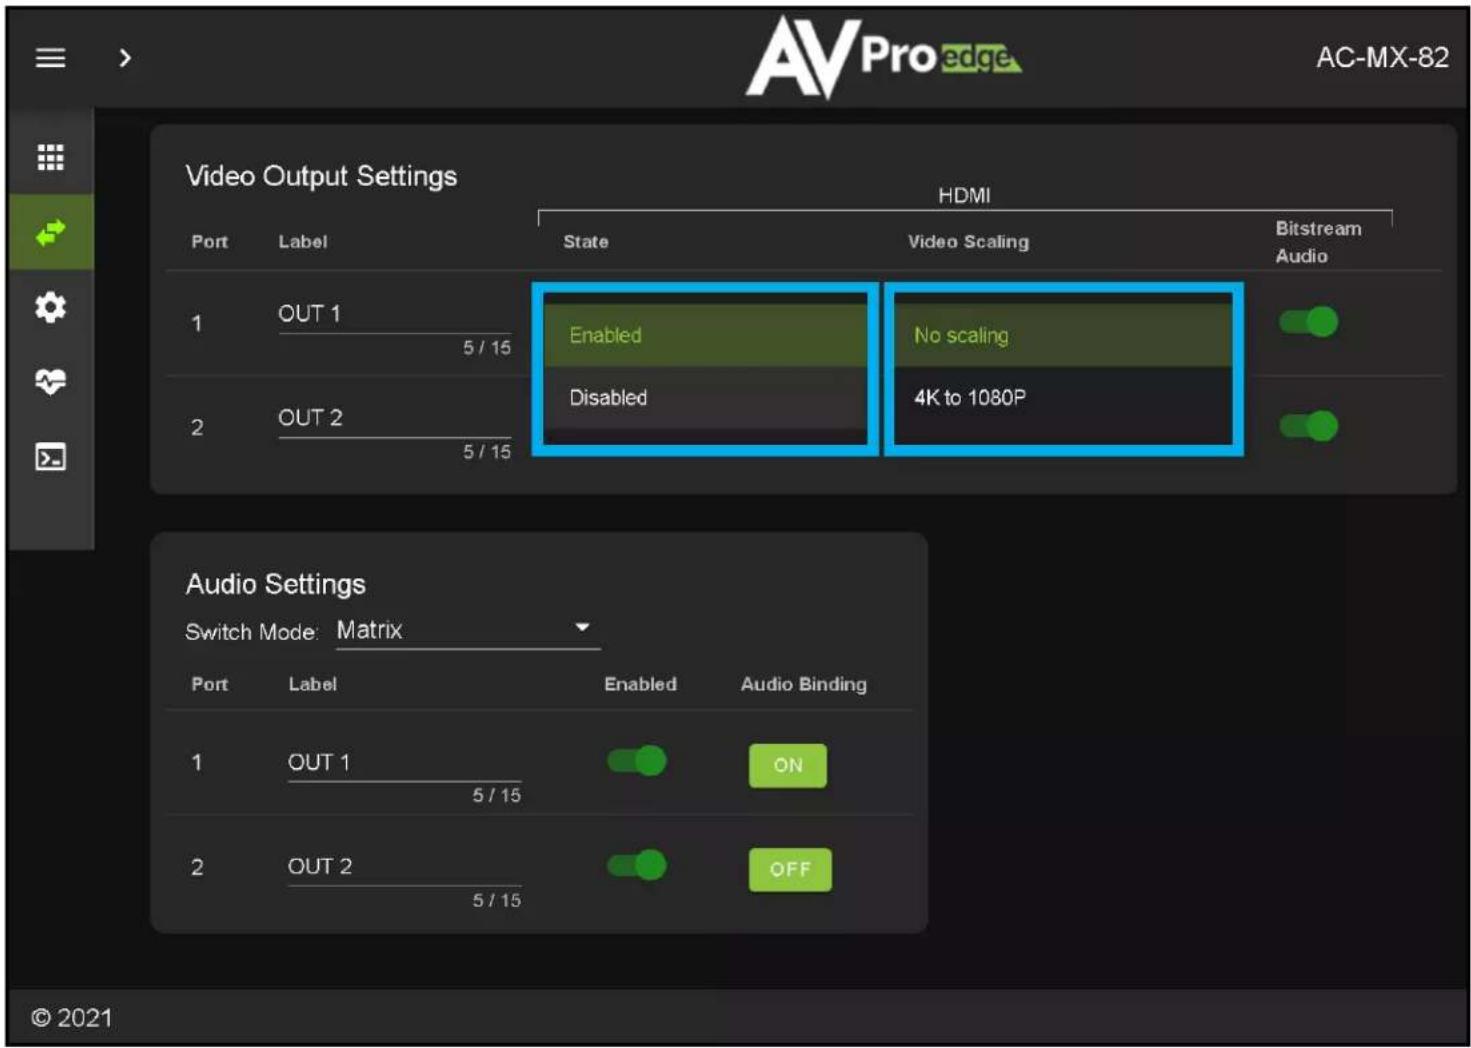Edit the audio OUT 2 label field
Image resolution: width=1471 pixels, height=1048 pixels.
click(x=404, y=867)
